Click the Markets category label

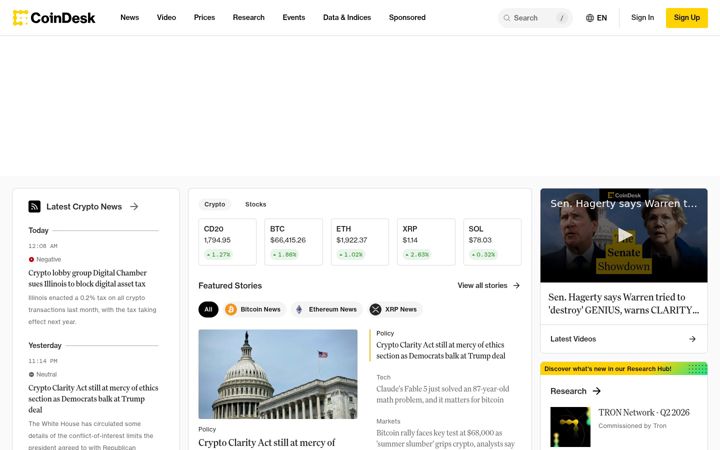point(388,422)
